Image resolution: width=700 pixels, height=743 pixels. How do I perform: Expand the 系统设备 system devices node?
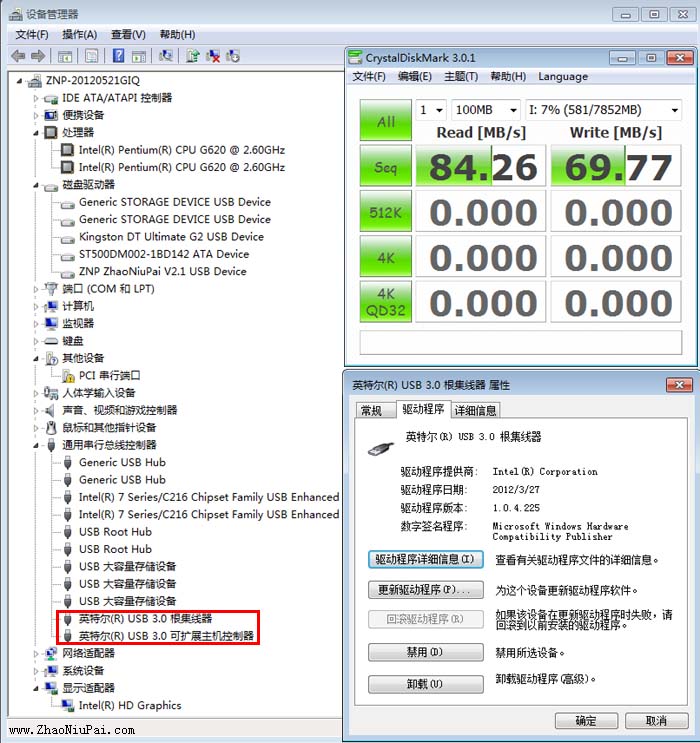tap(36, 671)
